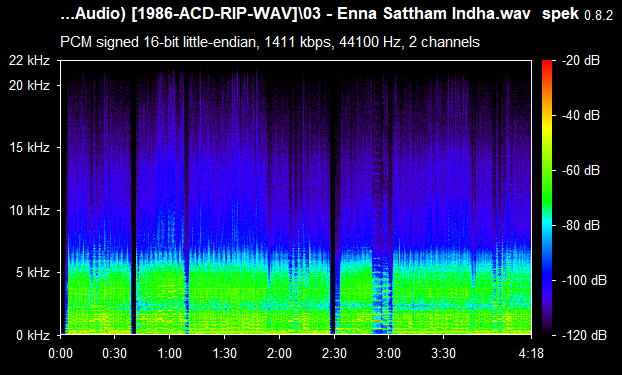Select the 3:30 time axis marker

tap(443, 353)
